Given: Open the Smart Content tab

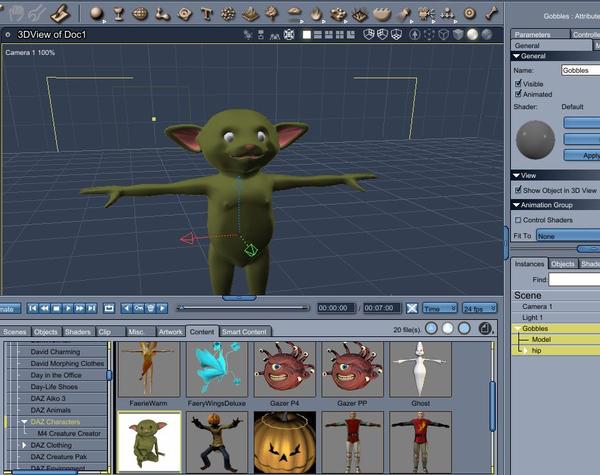Looking at the screenshot, I should click(245, 332).
